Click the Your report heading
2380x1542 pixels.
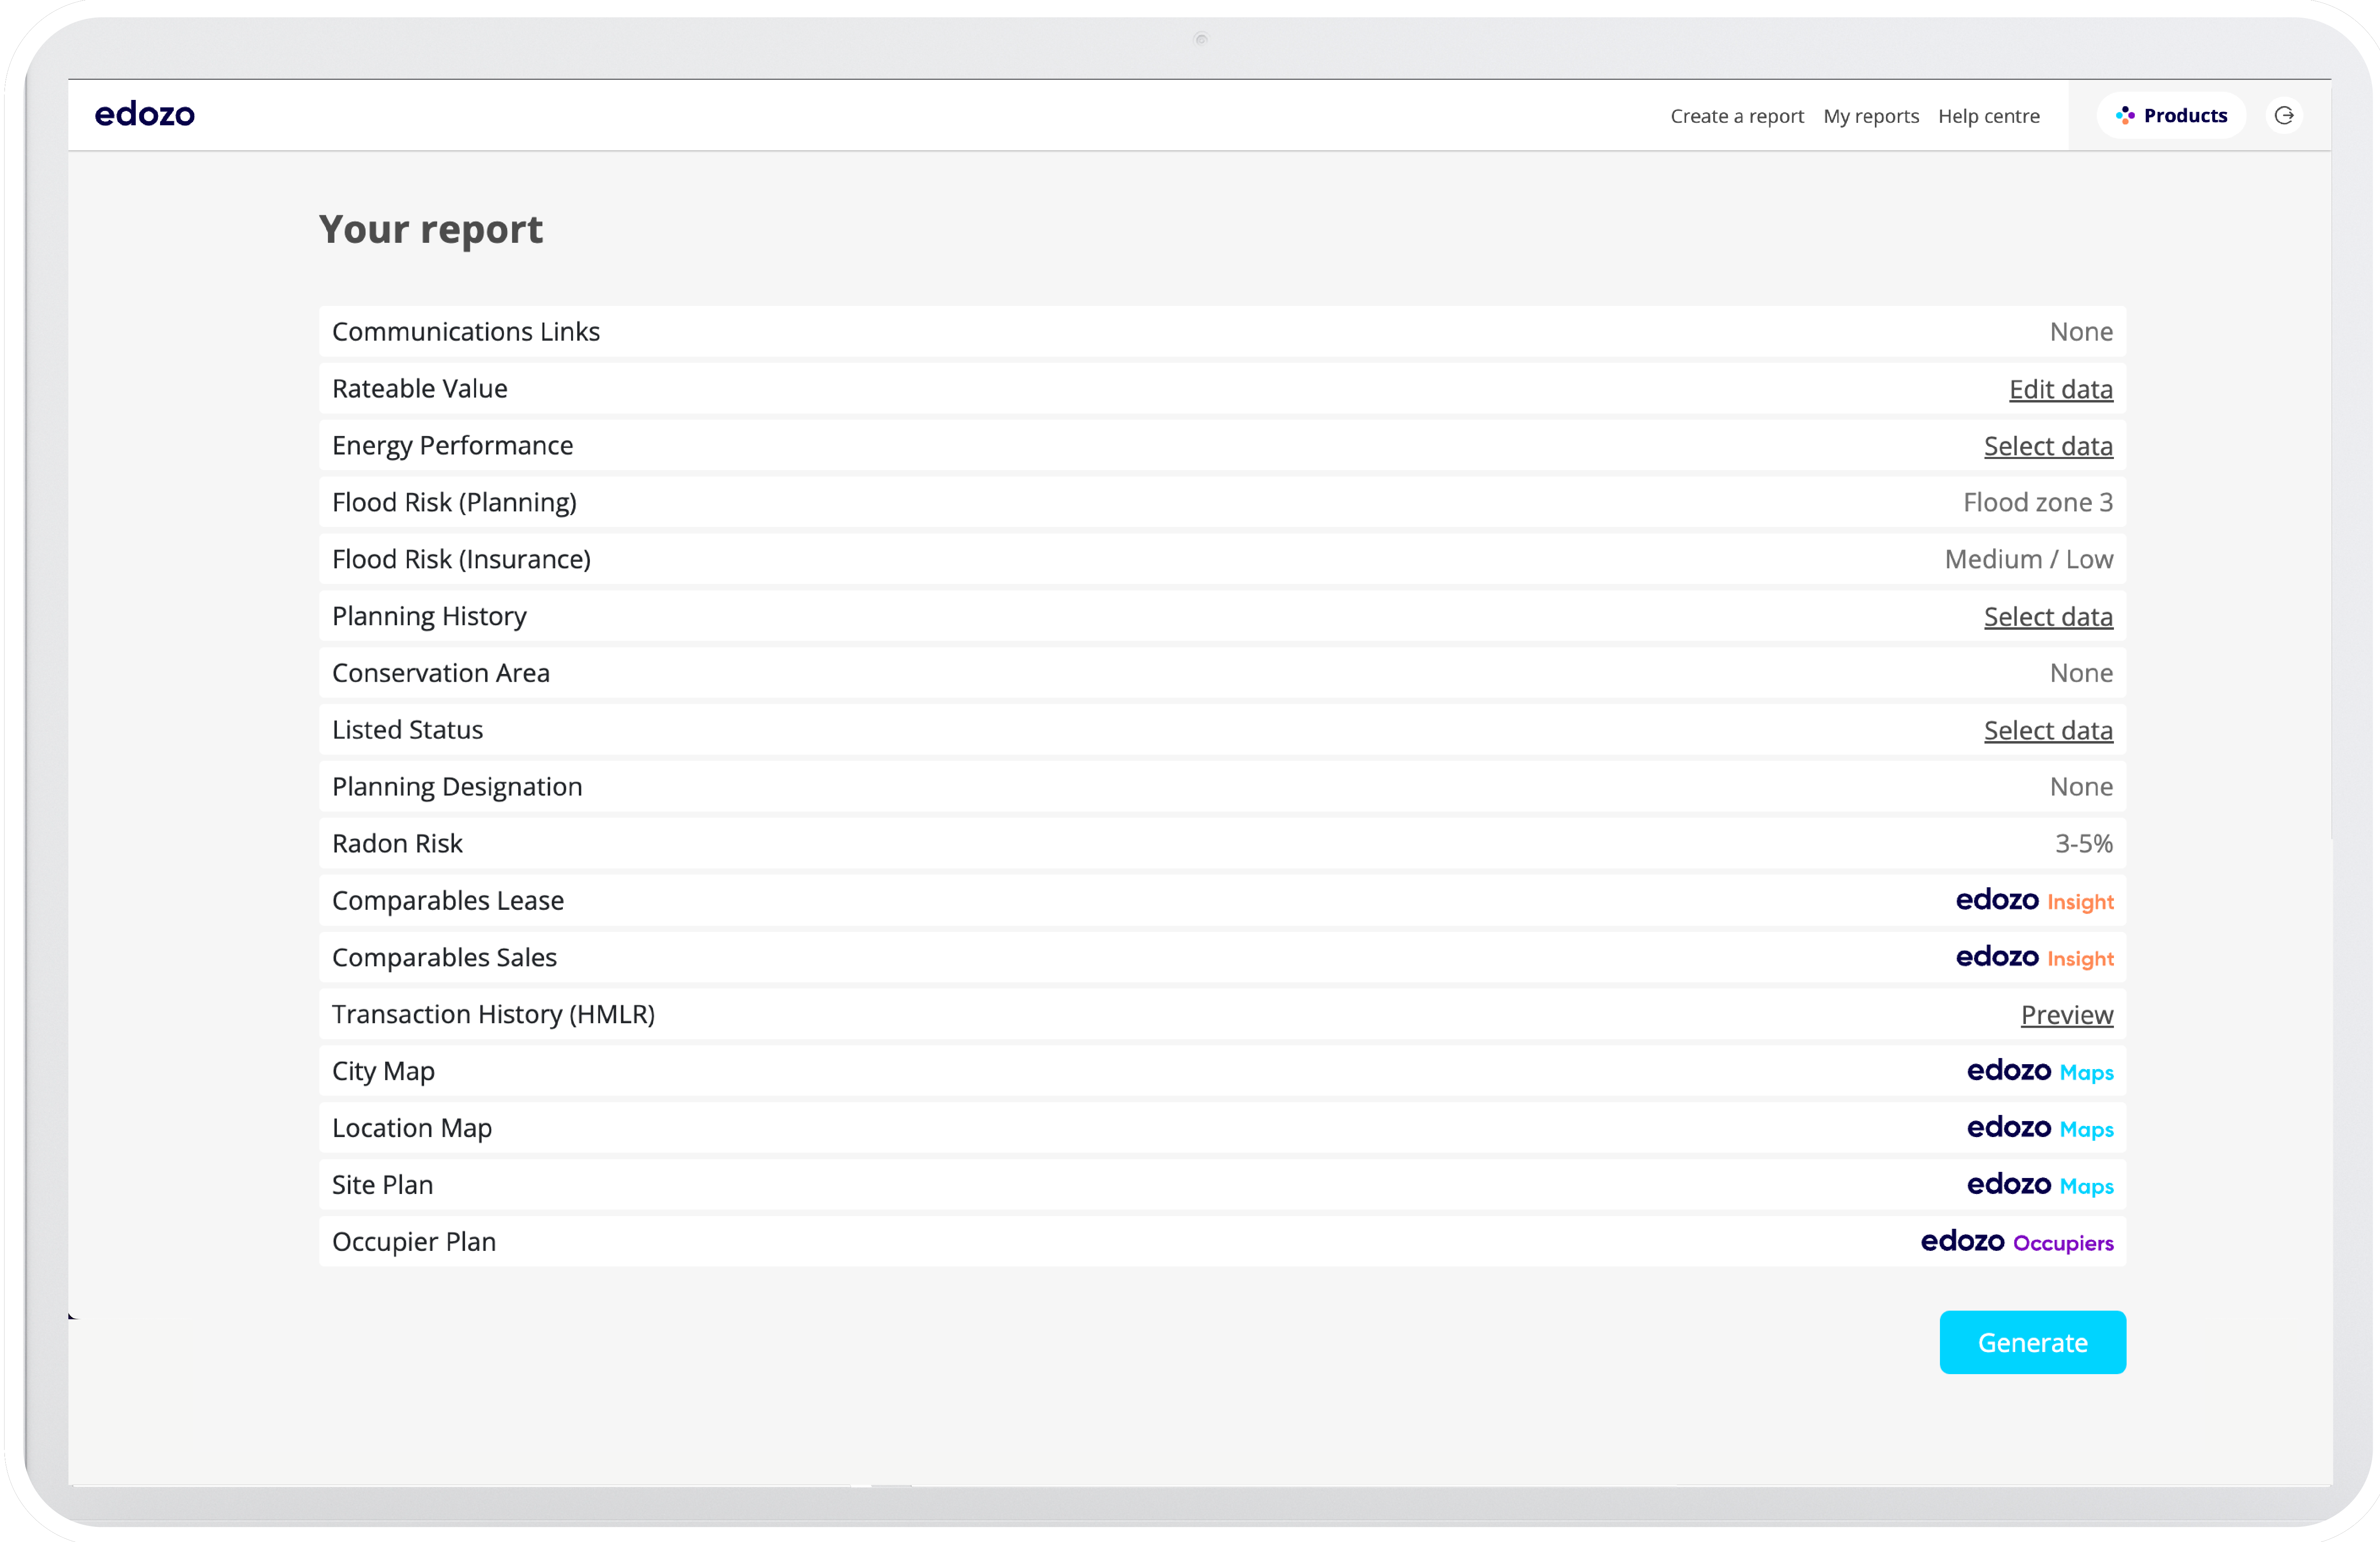431,230
